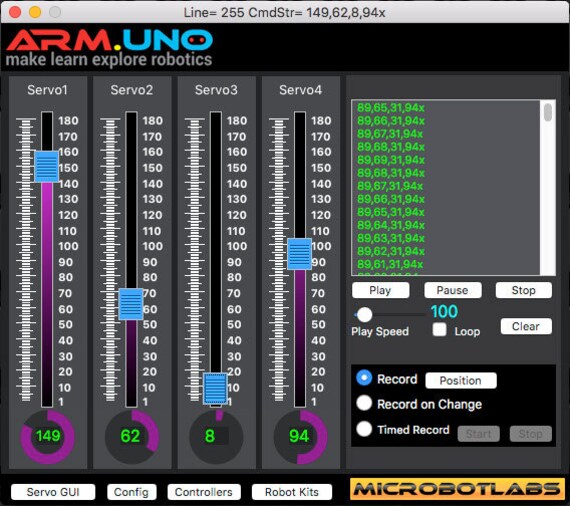Click the Servo3 dial showing 8
This screenshot has width=570, height=506.
tap(216, 437)
